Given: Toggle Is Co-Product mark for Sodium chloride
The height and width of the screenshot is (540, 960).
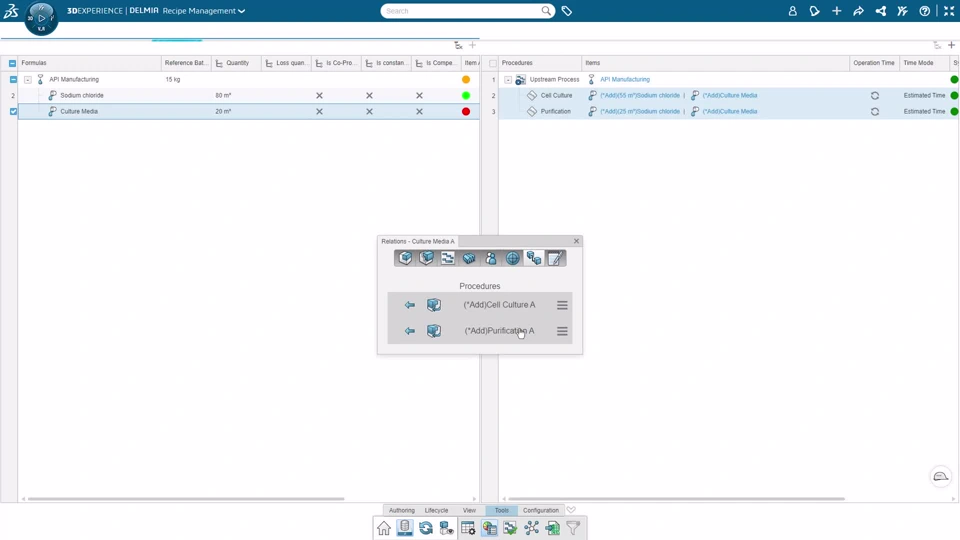Looking at the screenshot, I should (319, 96).
